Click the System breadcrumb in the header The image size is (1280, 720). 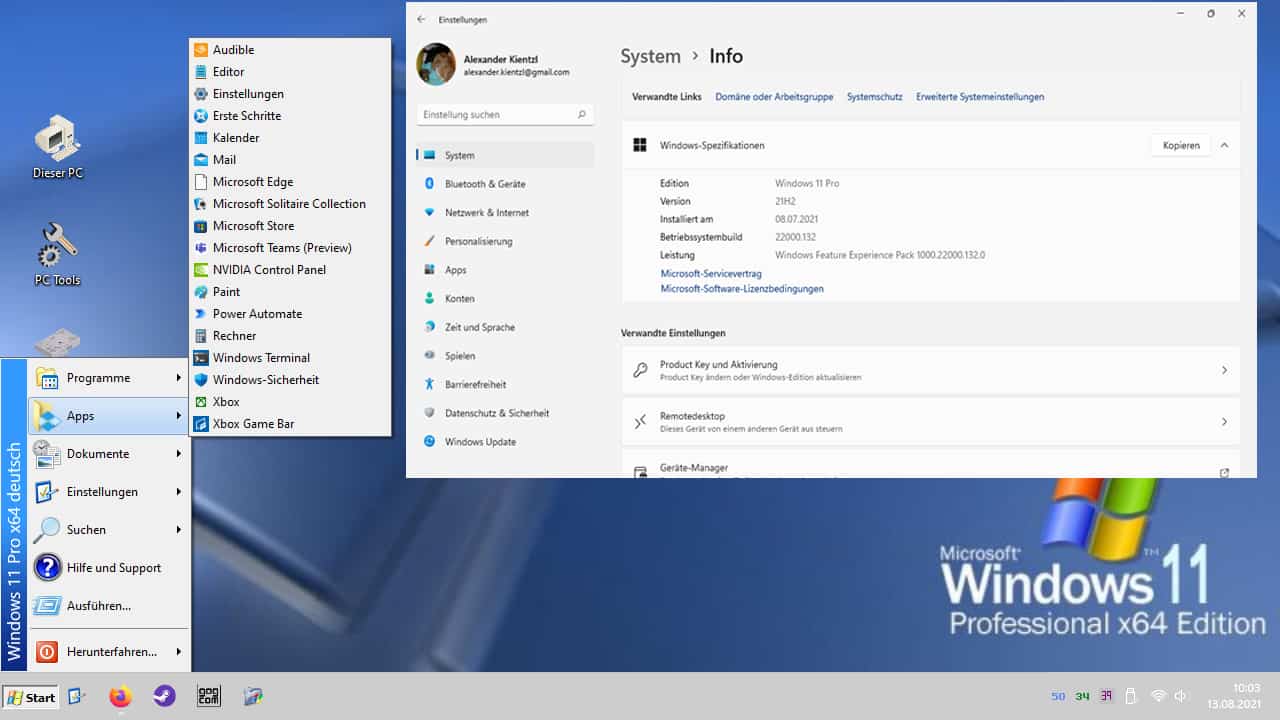pyautogui.click(x=650, y=56)
